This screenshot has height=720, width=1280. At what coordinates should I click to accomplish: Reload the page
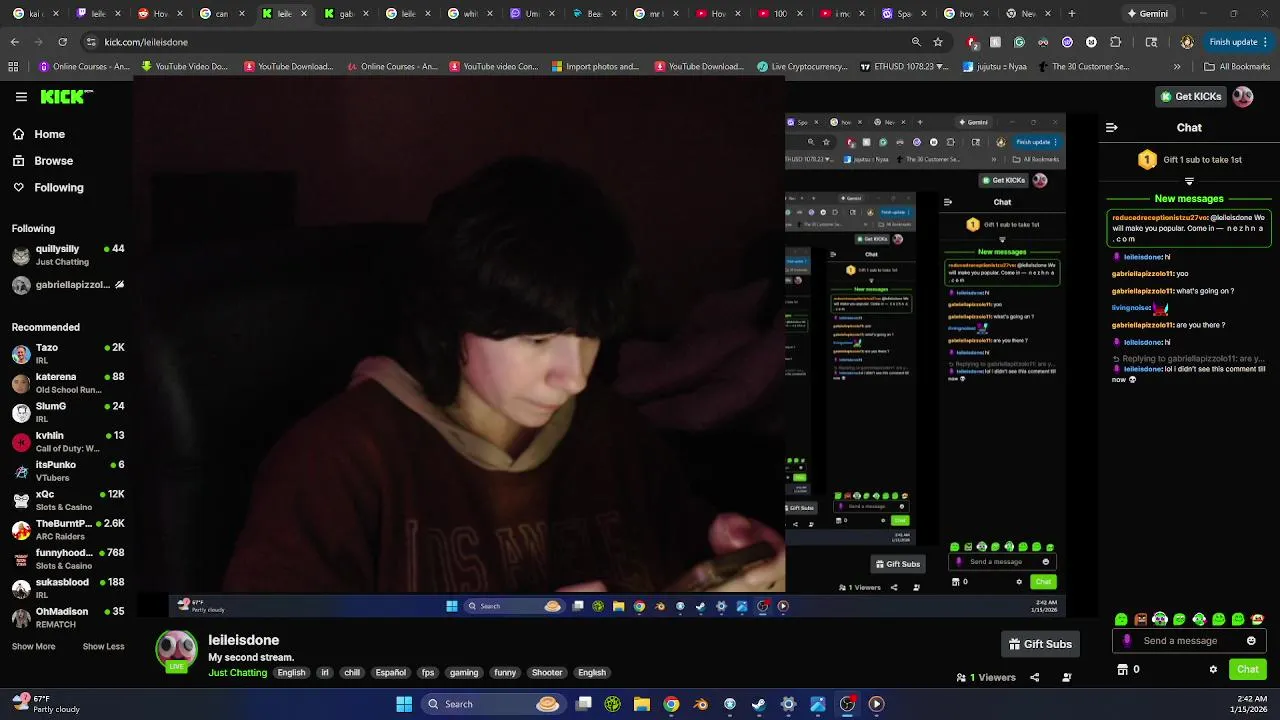coord(62,42)
